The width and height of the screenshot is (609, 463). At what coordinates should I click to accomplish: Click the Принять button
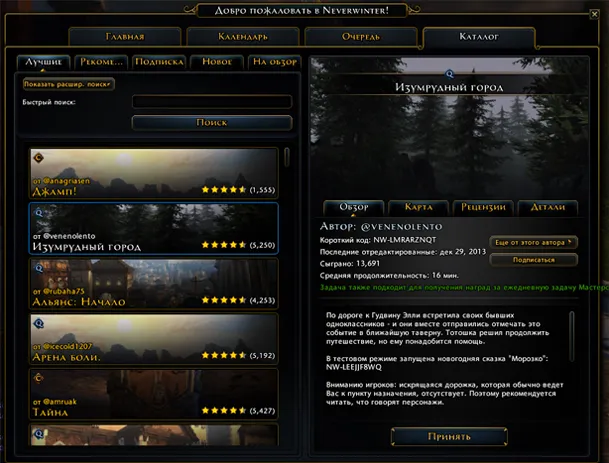[449, 437]
